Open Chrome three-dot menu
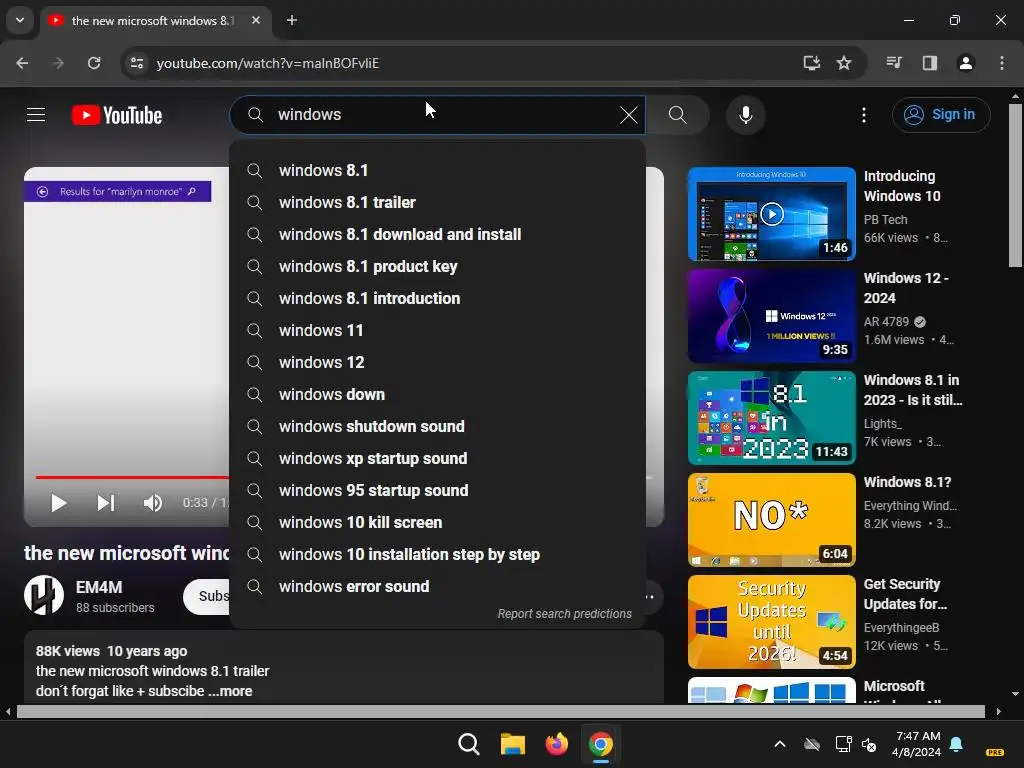 pos(1001,63)
